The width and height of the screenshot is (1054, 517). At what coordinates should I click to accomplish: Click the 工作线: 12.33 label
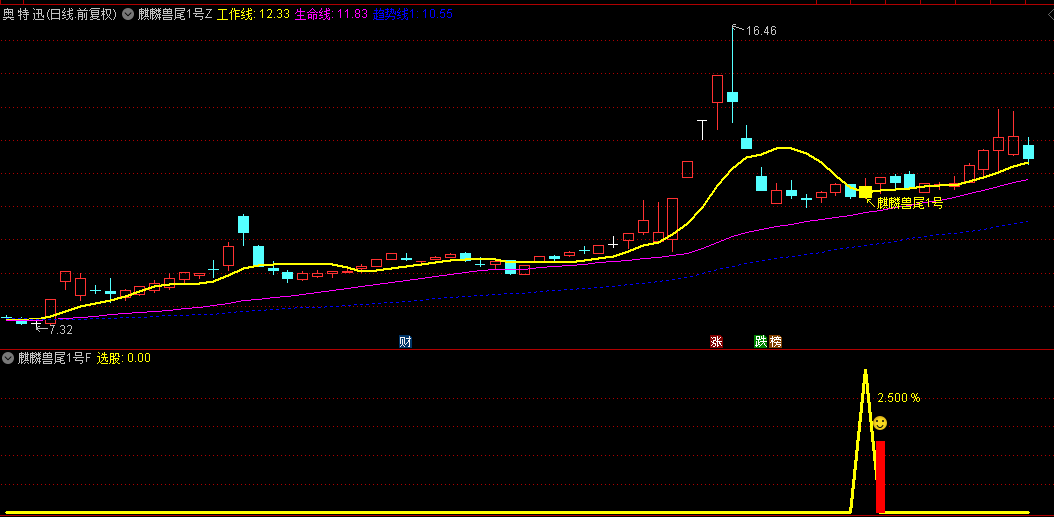click(x=253, y=14)
